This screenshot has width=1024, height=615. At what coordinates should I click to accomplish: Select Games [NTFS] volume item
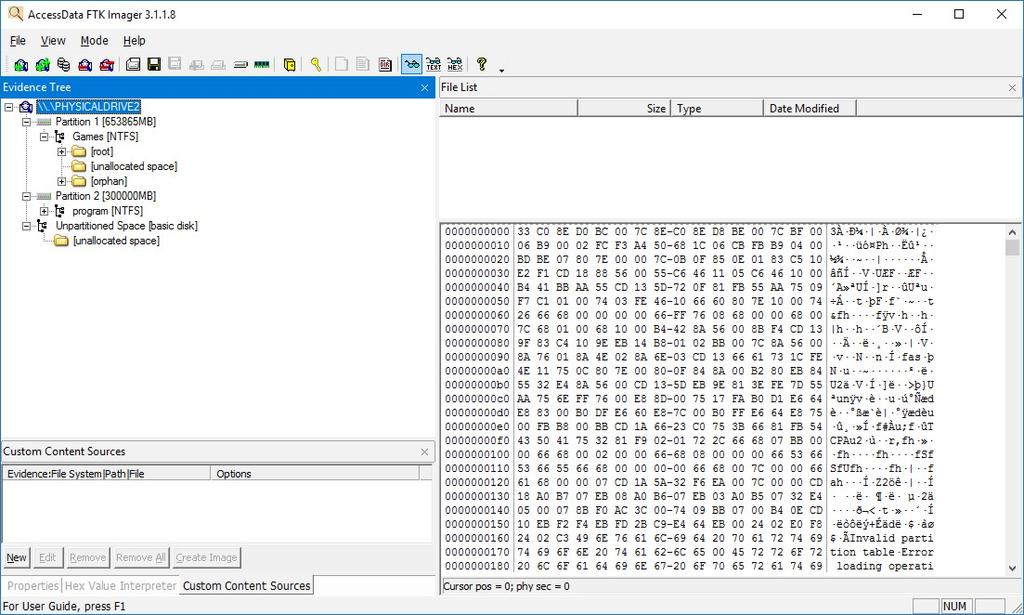(105, 136)
